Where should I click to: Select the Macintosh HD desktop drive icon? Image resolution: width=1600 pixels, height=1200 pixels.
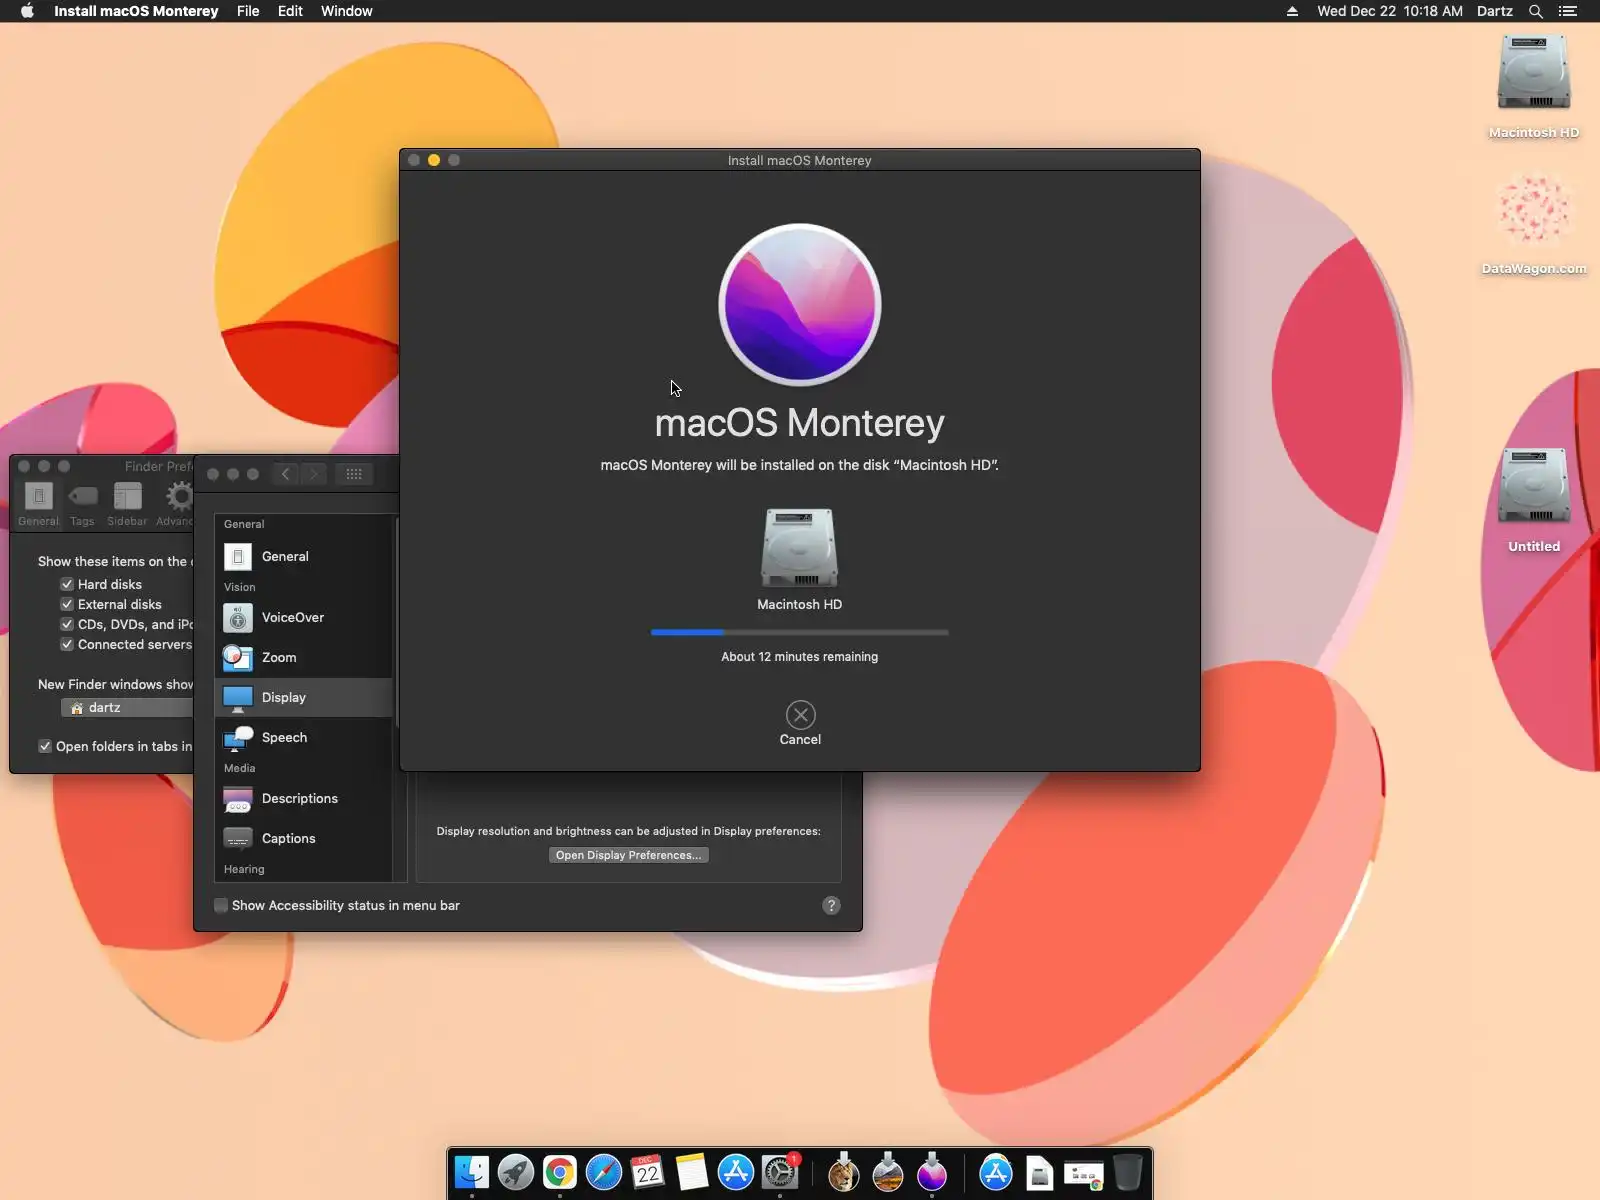pos(1534,74)
